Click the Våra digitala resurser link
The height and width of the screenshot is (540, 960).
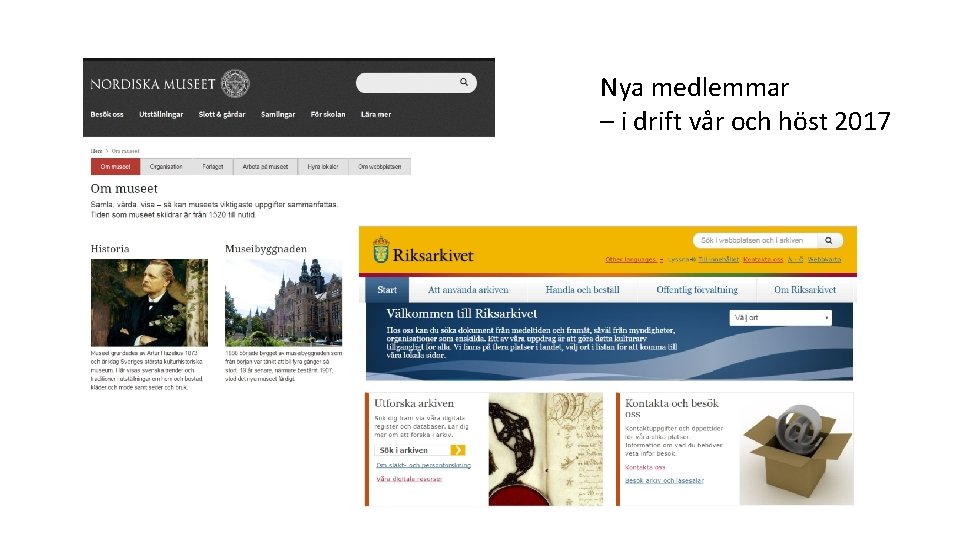(409, 479)
